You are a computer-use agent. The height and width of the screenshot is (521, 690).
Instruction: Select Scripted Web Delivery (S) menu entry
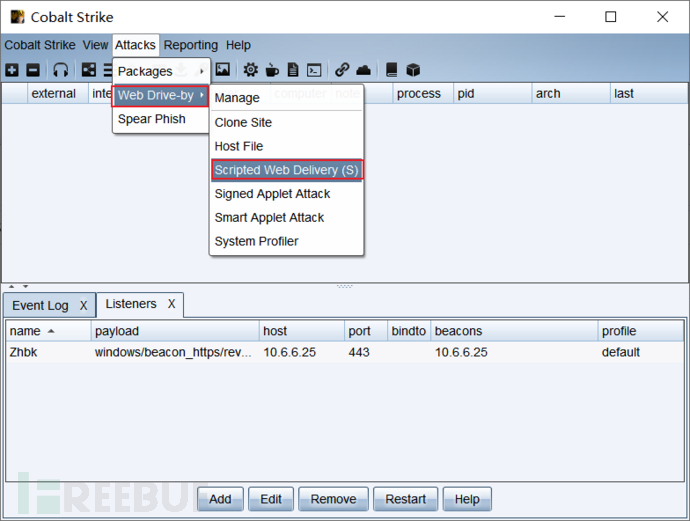click(x=286, y=170)
